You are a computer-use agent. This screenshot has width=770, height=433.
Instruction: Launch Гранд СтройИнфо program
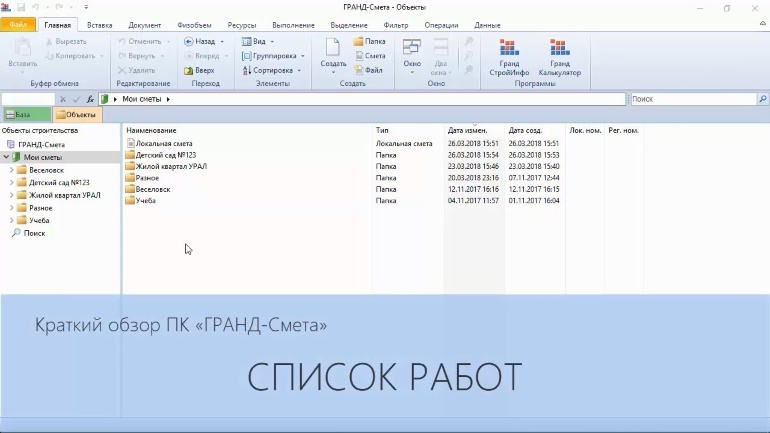point(509,57)
